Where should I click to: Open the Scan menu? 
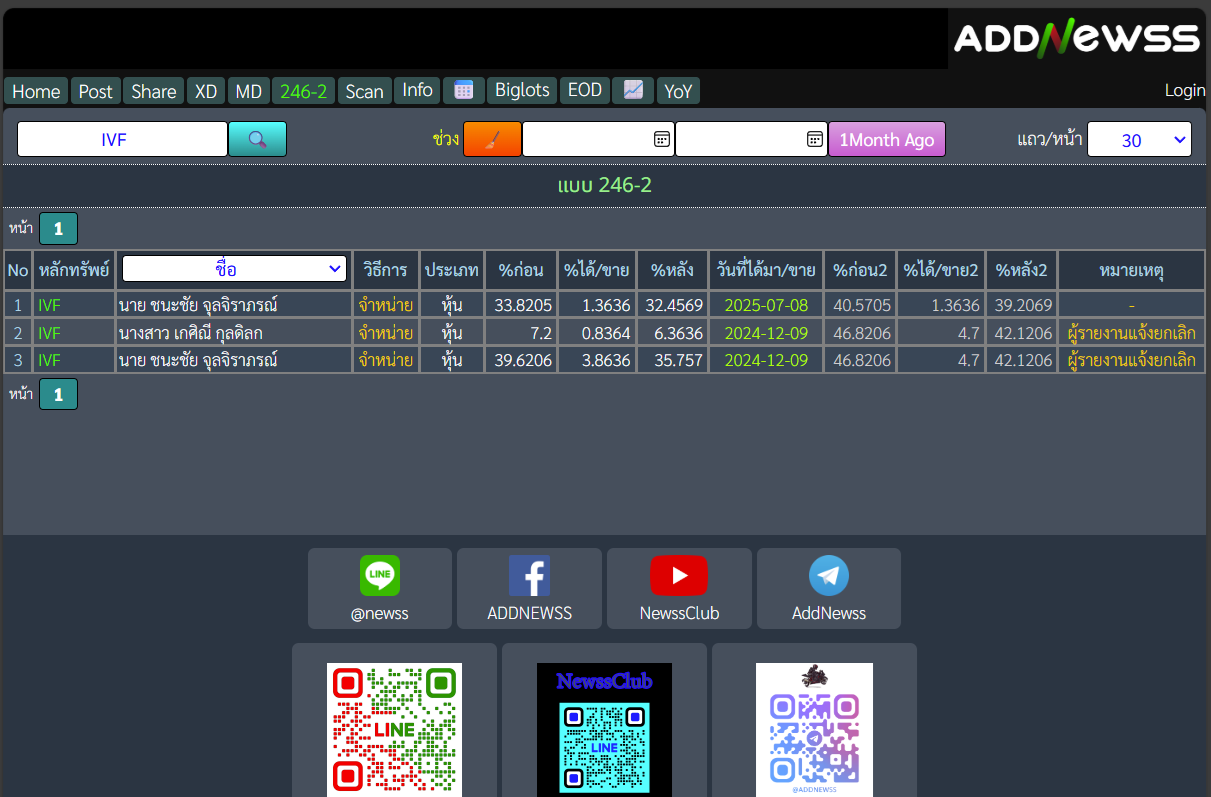[364, 91]
